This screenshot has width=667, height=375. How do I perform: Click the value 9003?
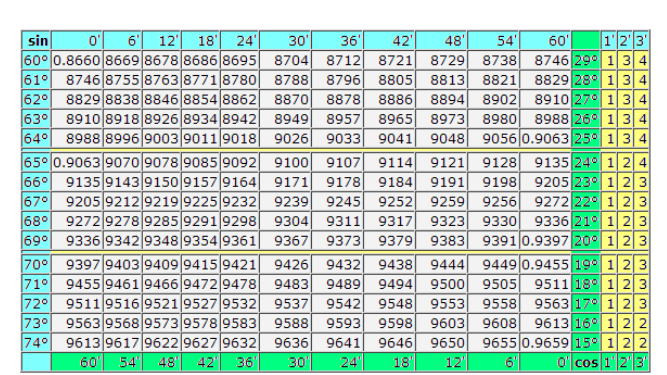tap(162, 139)
